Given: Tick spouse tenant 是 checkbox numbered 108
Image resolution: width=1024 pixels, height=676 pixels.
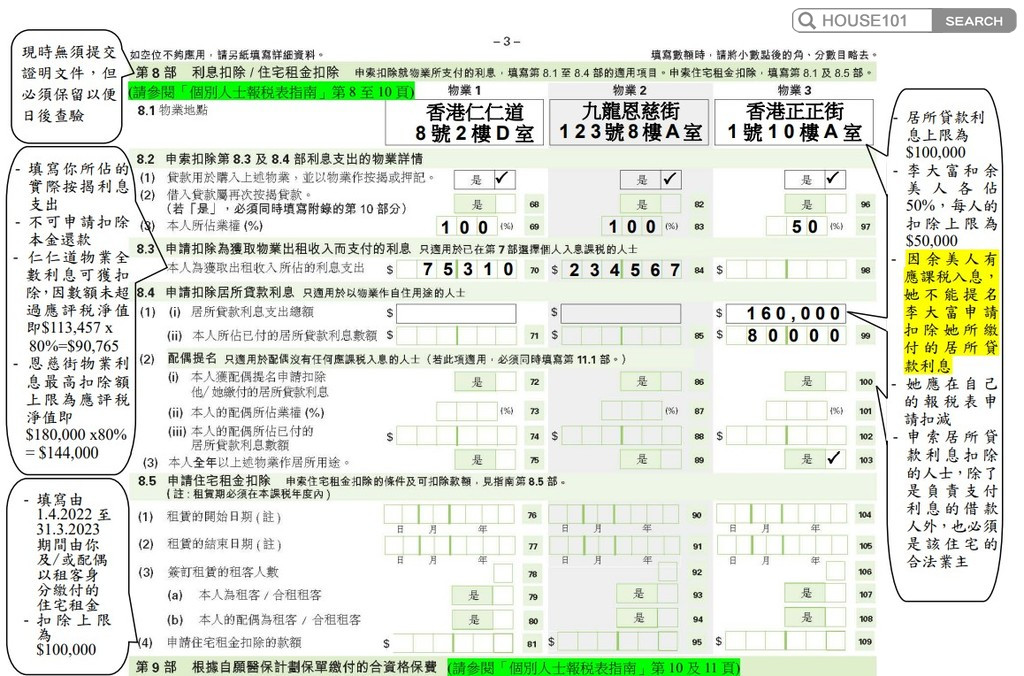Looking at the screenshot, I should click(x=835, y=617).
